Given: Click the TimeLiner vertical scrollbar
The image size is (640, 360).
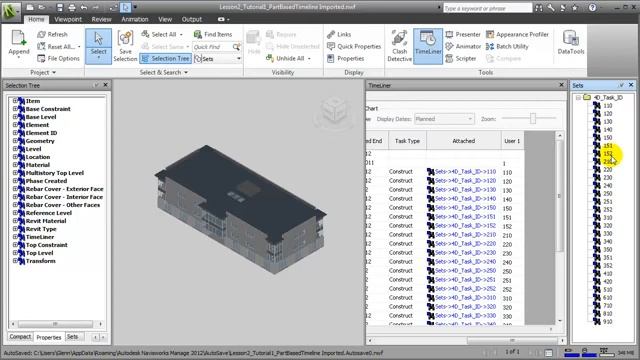Looking at the screenshot, I should click(560, 196).
